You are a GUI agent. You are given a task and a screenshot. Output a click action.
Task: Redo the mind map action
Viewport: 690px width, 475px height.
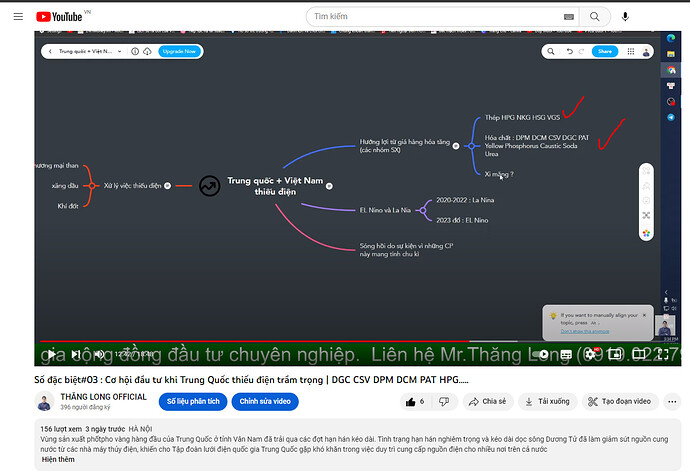tap(581, 52)
